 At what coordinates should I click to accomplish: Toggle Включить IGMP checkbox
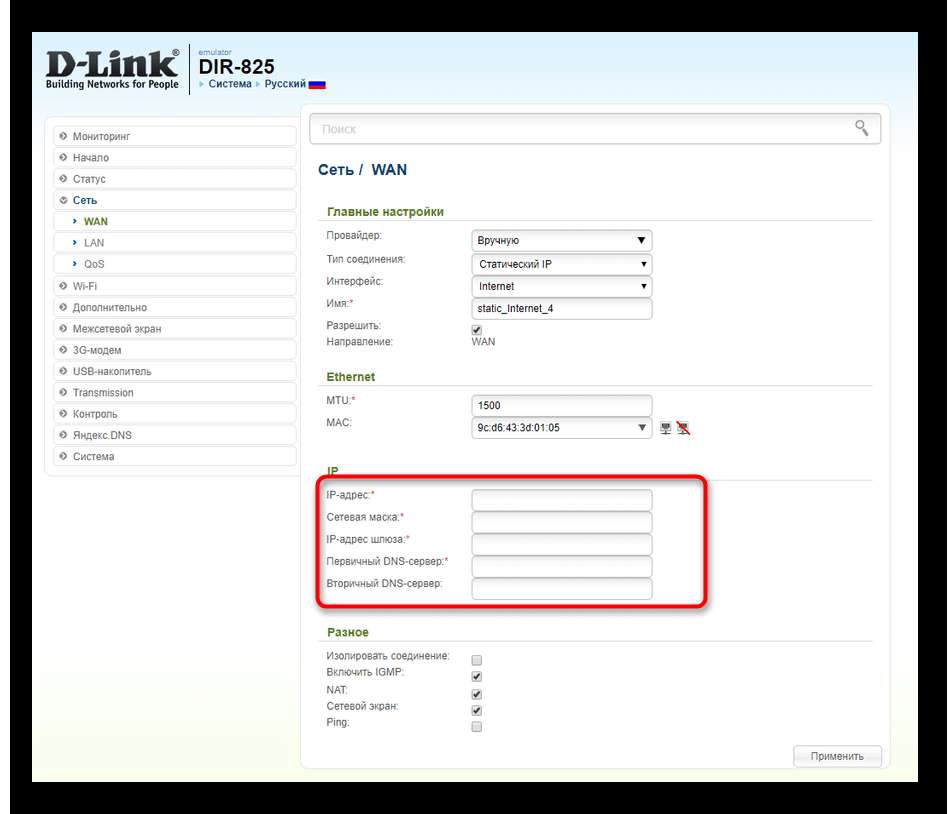(477, 677)
